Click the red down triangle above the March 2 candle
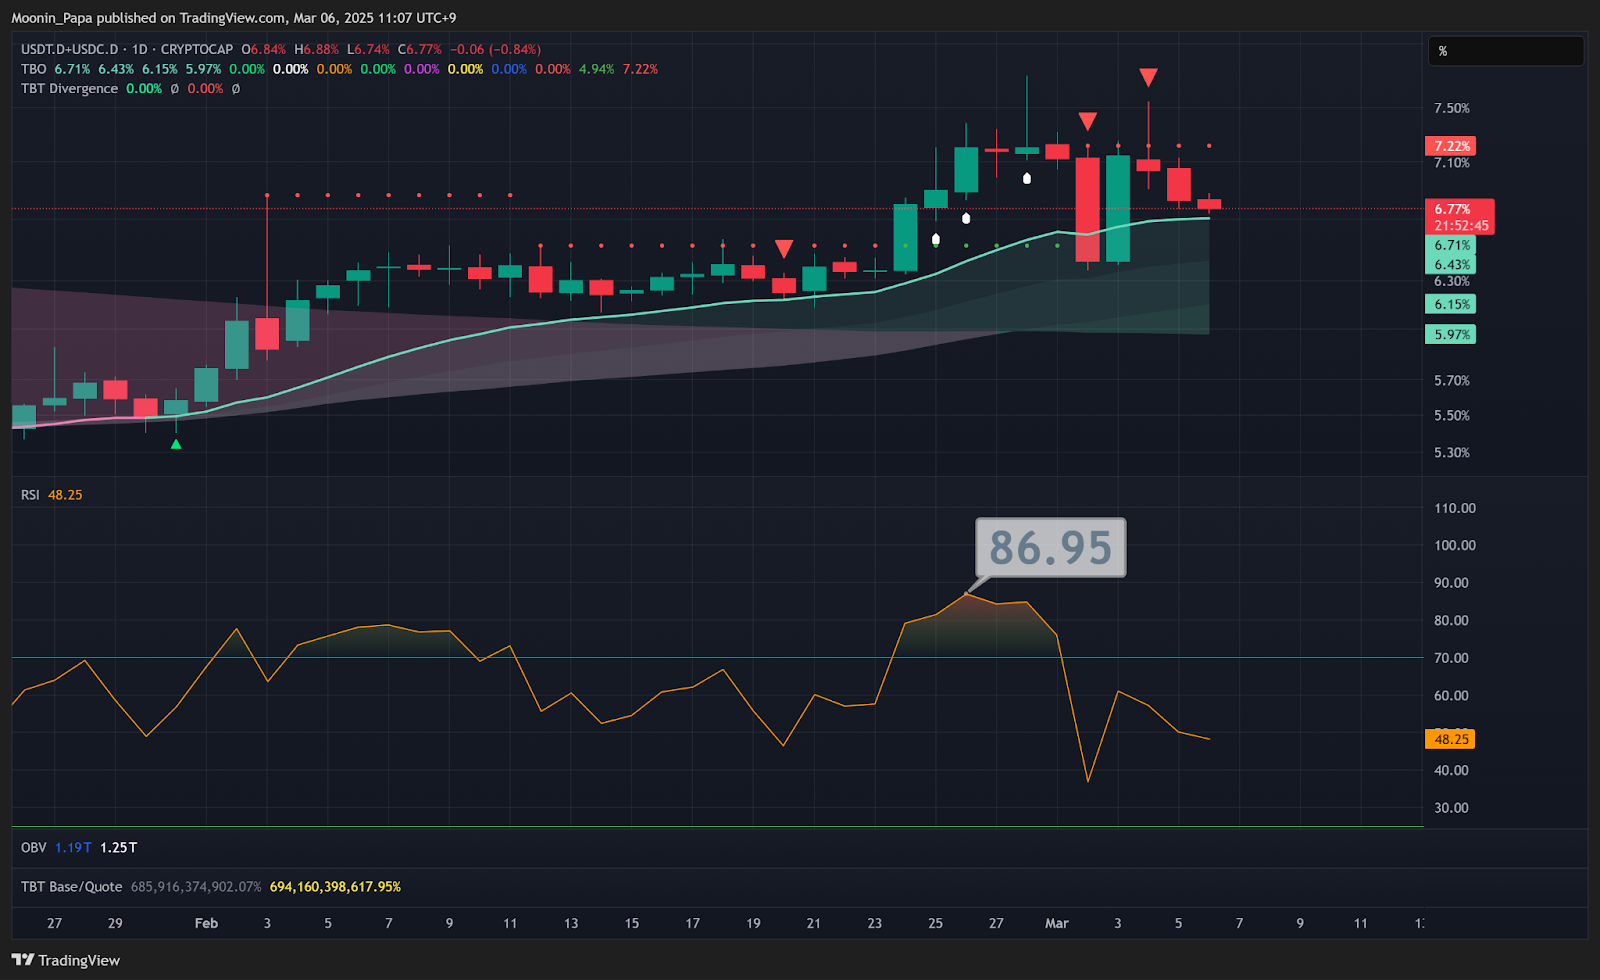This screenshot has height=980, width=1600. tap(1087, 122)
